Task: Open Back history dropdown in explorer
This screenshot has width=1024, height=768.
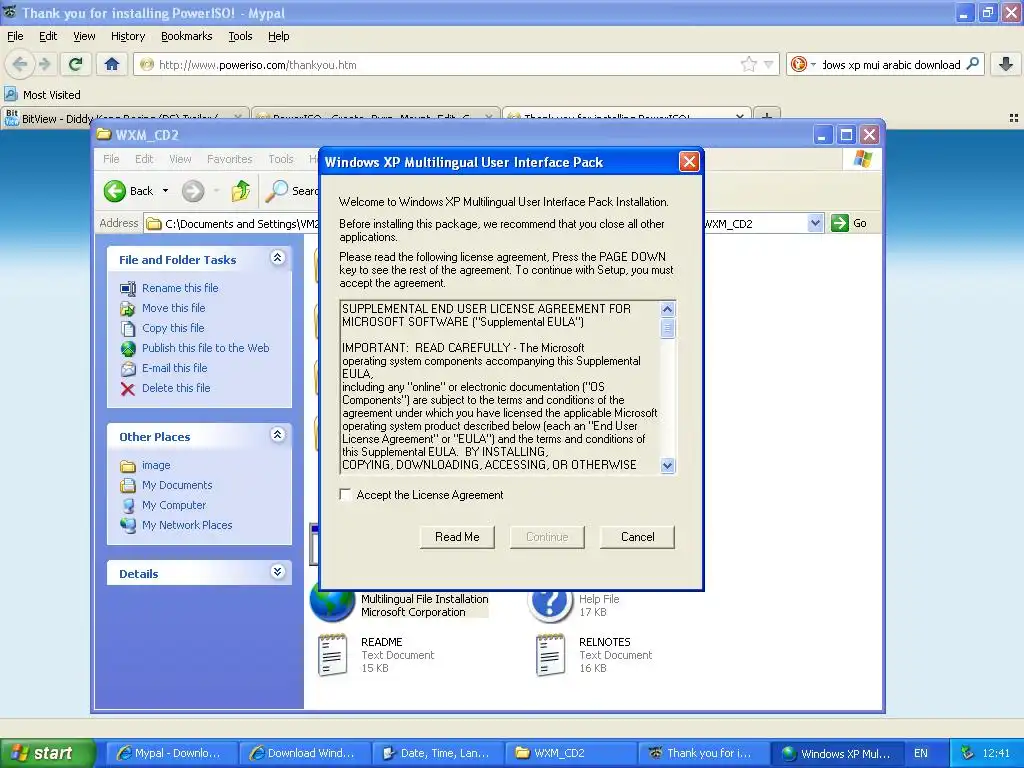Action: click(x=165, y=191)
